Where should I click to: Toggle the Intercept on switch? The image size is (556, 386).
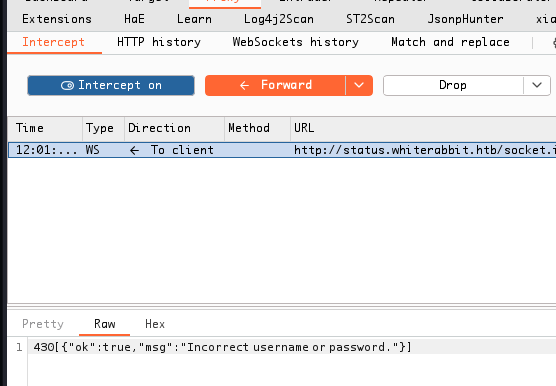111,85
